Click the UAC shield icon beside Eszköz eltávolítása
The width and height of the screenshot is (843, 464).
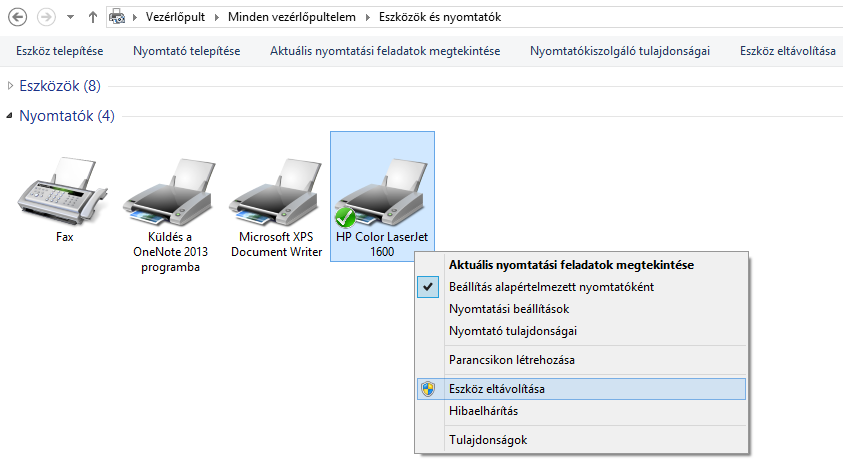428,389
